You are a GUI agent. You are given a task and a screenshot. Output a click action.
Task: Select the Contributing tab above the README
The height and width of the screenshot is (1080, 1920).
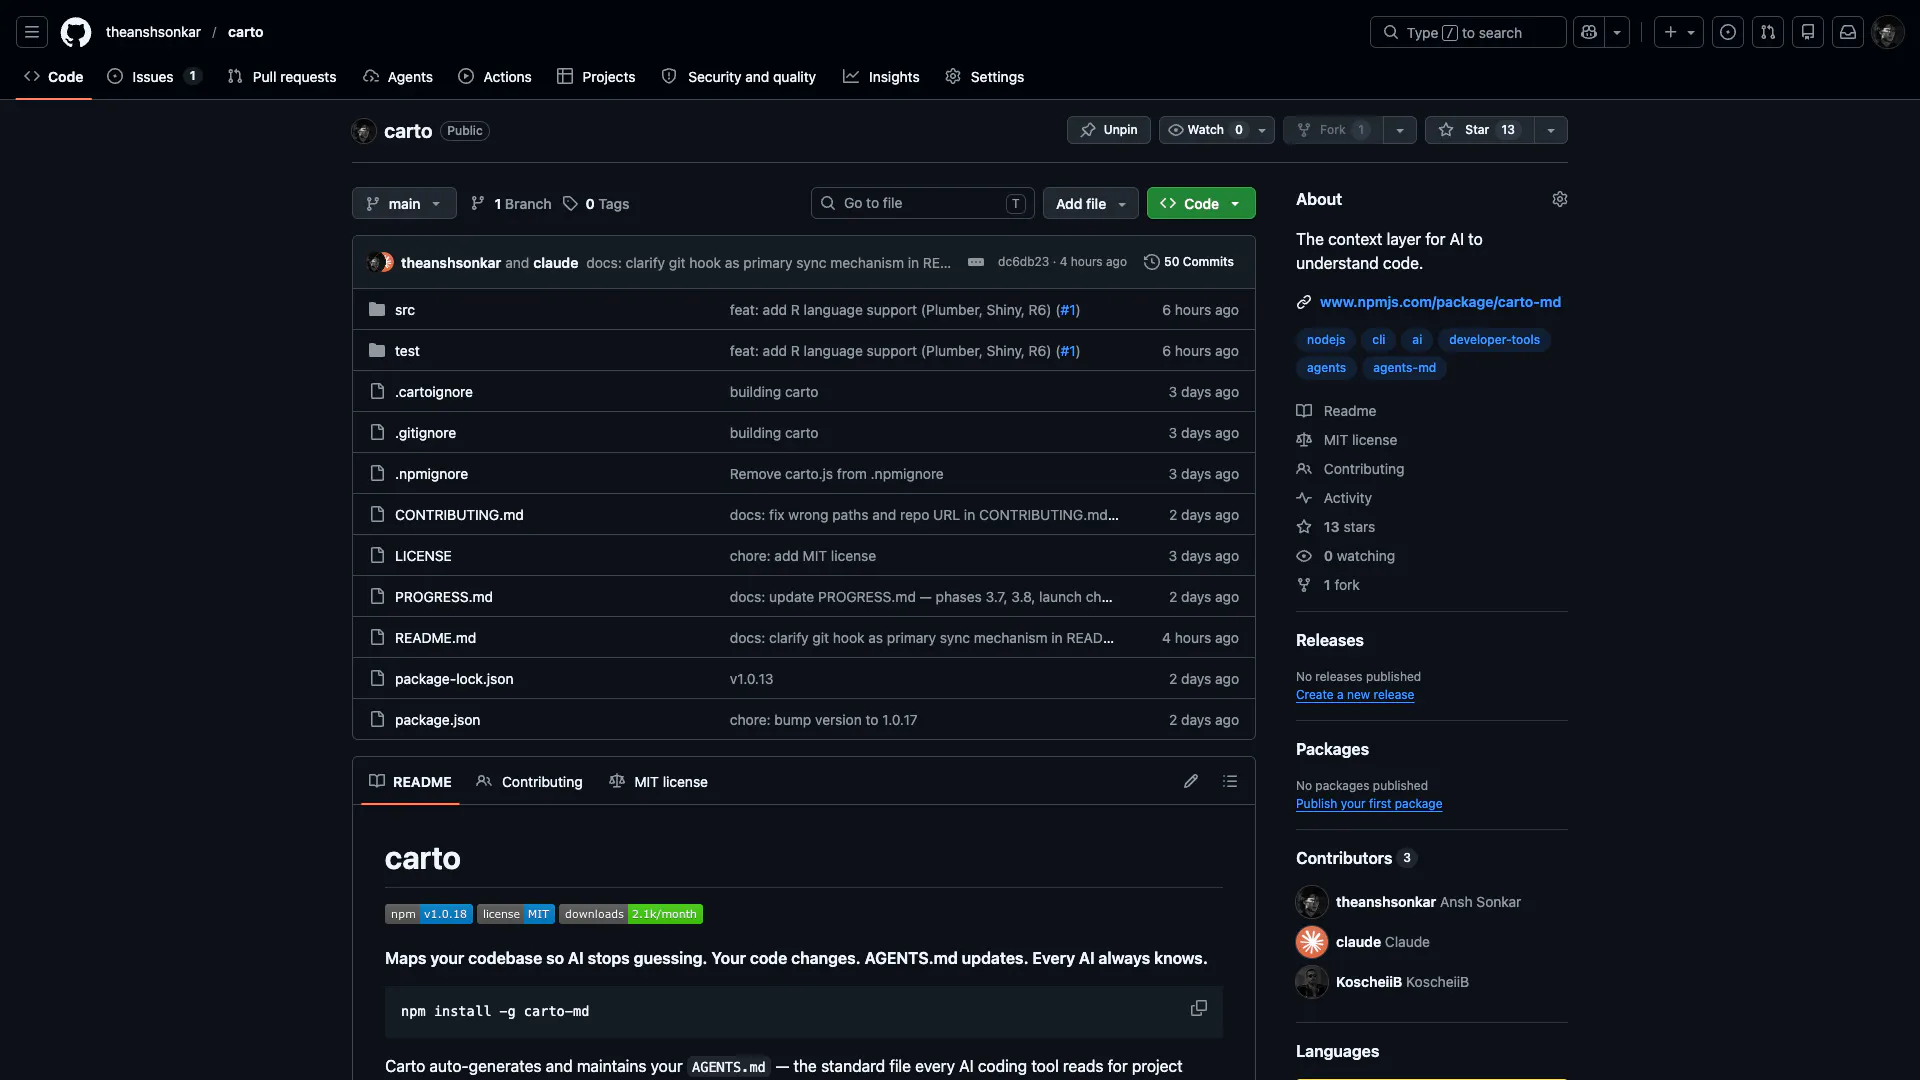tap(530, 781)
